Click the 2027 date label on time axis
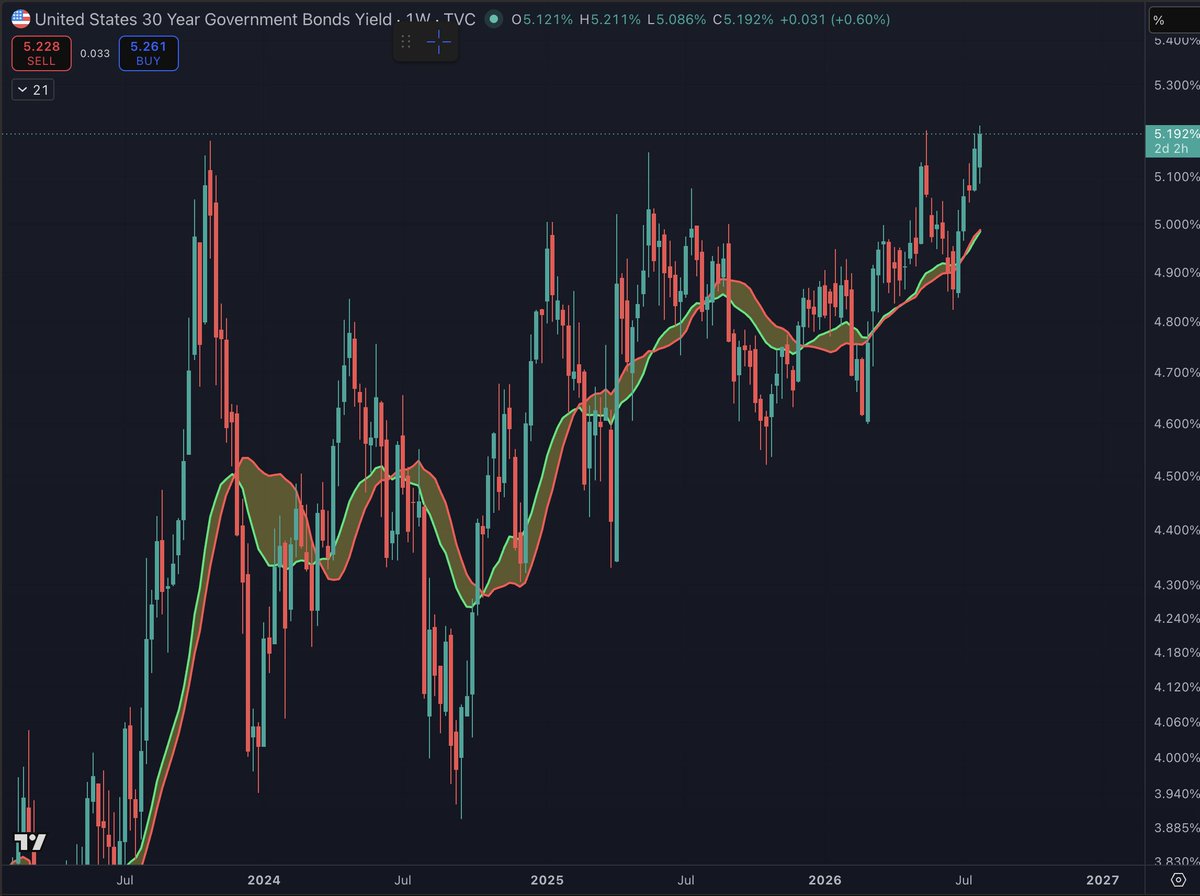Screen dimensions: 1200x896 [x=1103, y=879]
